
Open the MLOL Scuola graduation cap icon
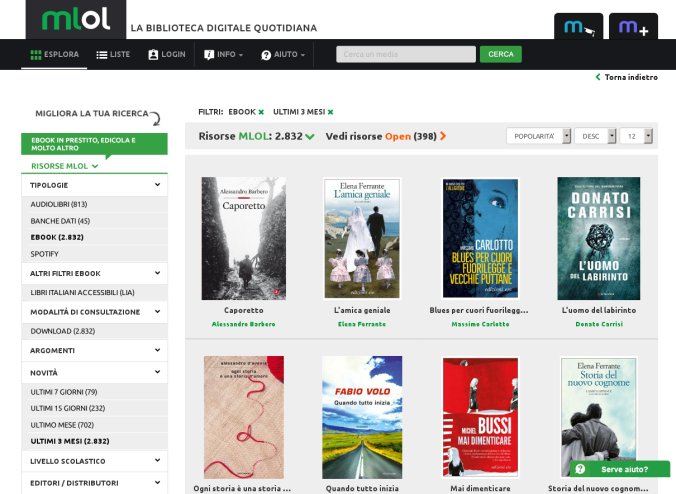point(579,27)
